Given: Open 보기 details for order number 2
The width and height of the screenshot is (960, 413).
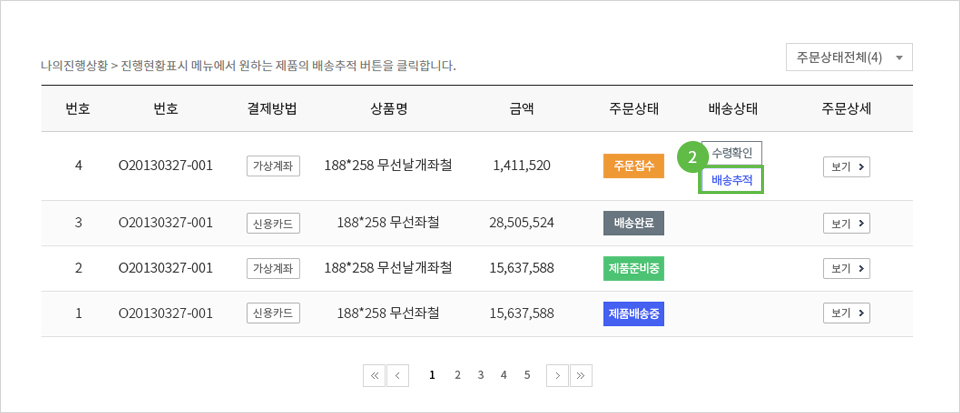Looking at the screenshot, I should click(846, 268).
